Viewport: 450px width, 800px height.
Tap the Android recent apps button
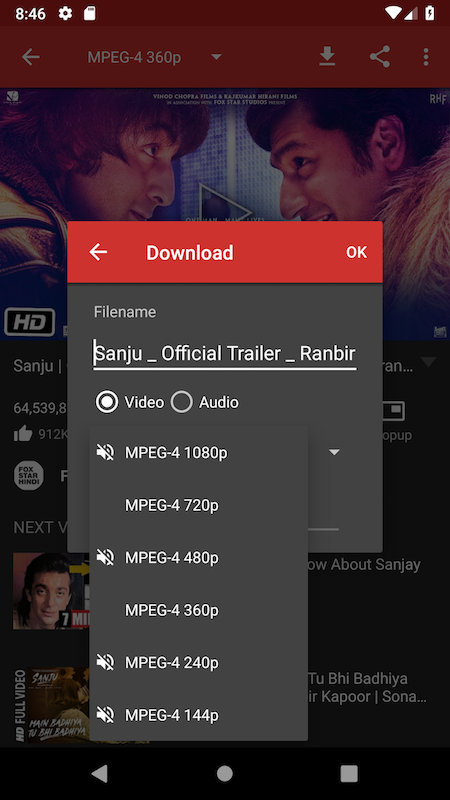coord(349,774)
